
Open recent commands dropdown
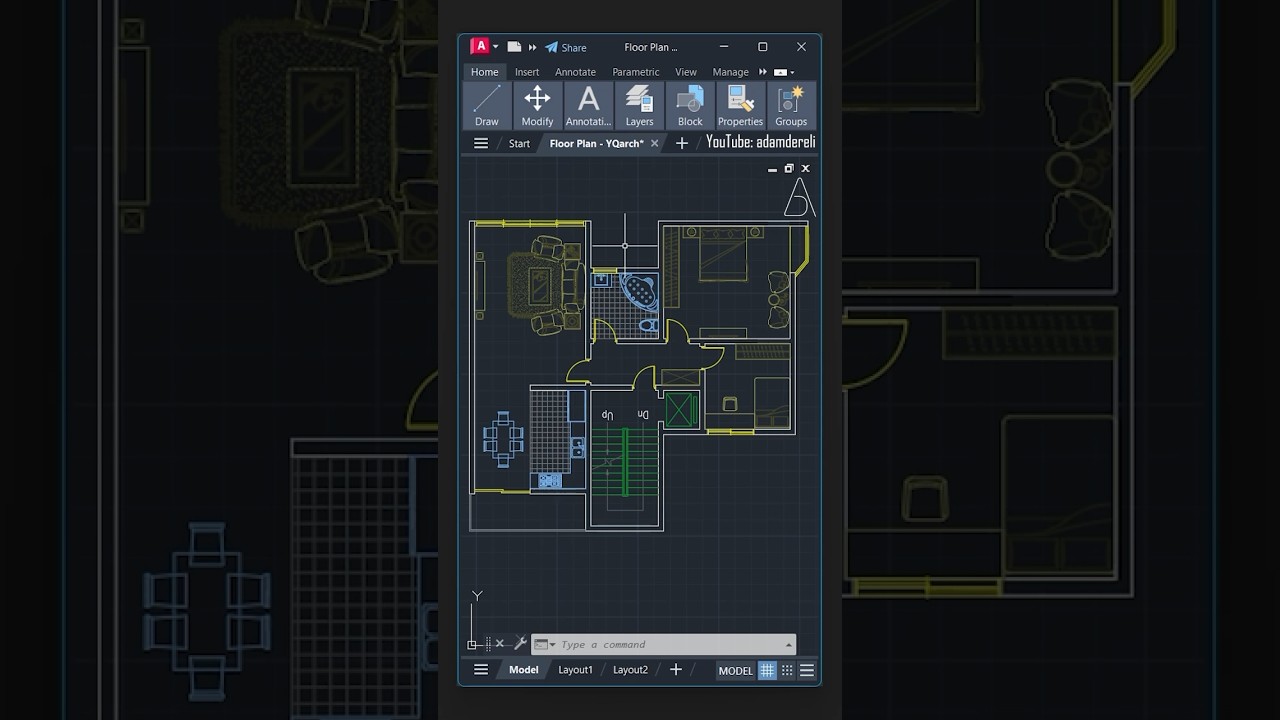(x=545, y=645)
